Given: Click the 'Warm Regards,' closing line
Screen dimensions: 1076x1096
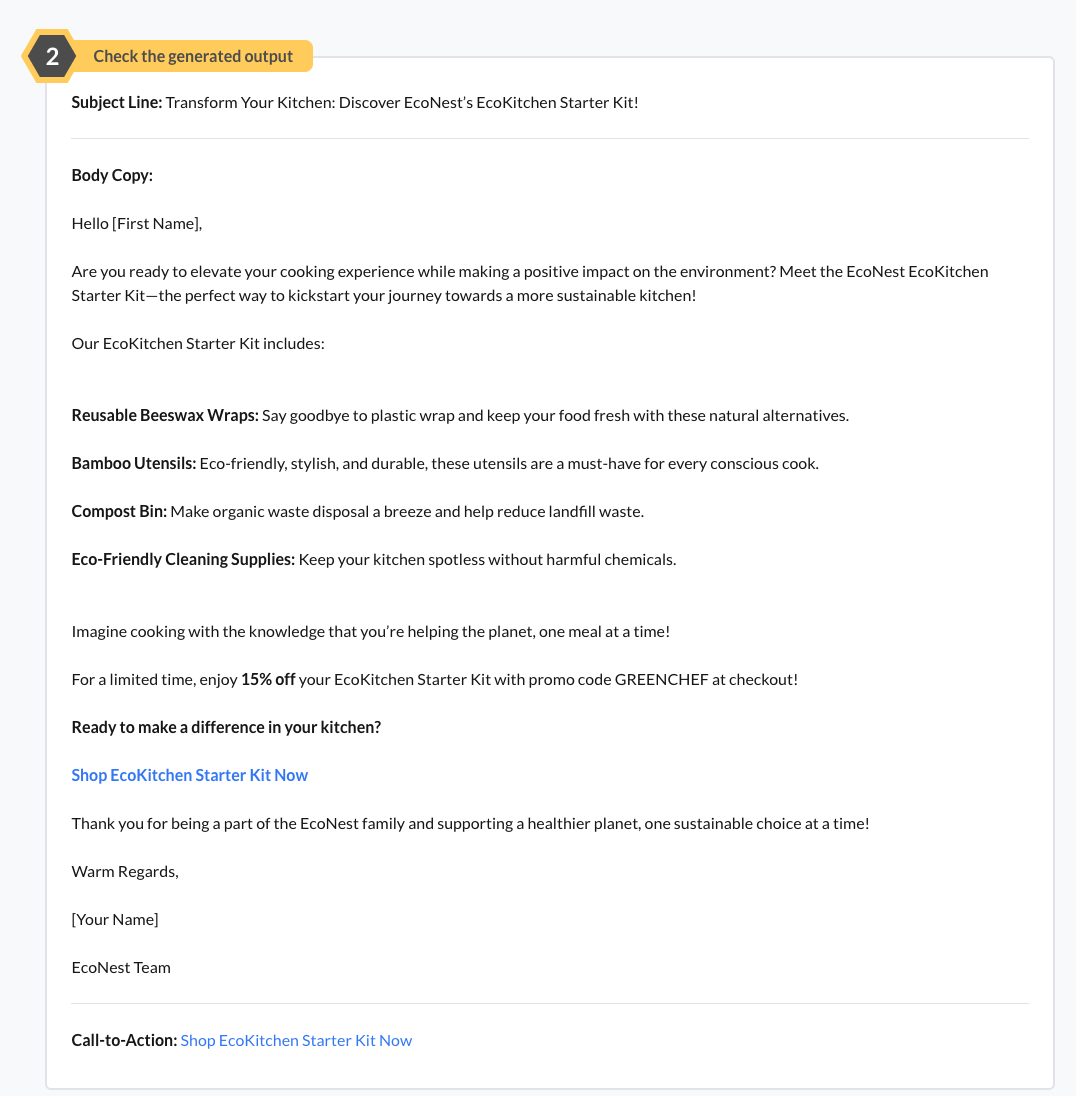Looking at the screenshot, I should tap(125, 871).
